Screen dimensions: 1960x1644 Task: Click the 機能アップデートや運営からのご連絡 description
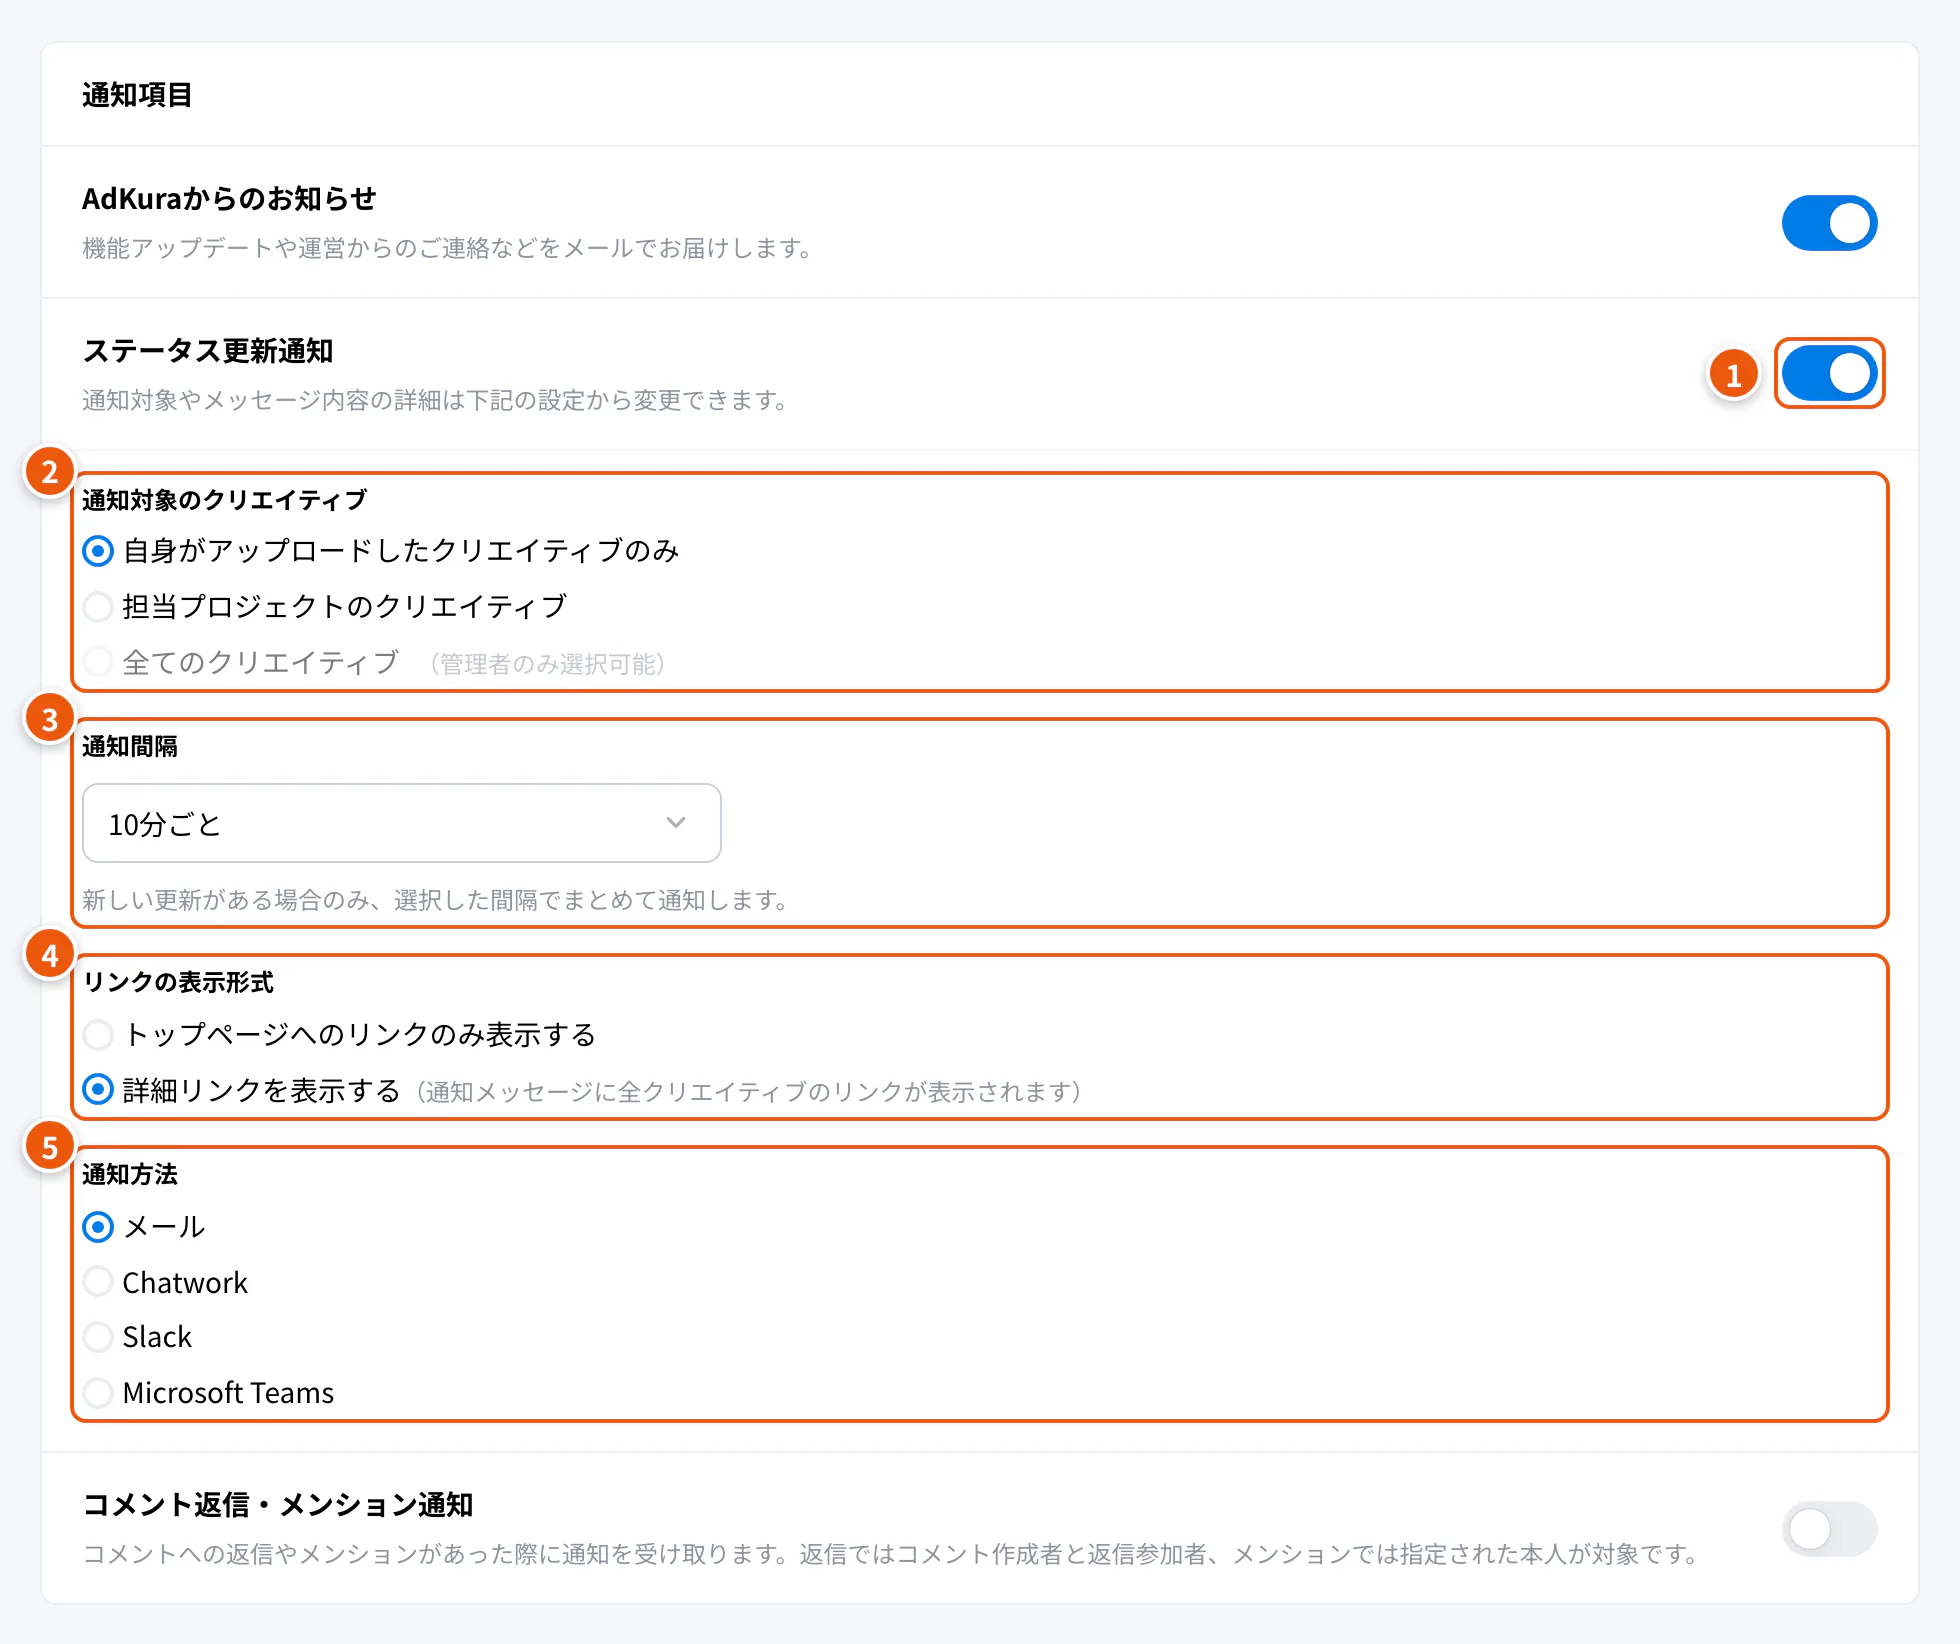[x=447, y=248]
